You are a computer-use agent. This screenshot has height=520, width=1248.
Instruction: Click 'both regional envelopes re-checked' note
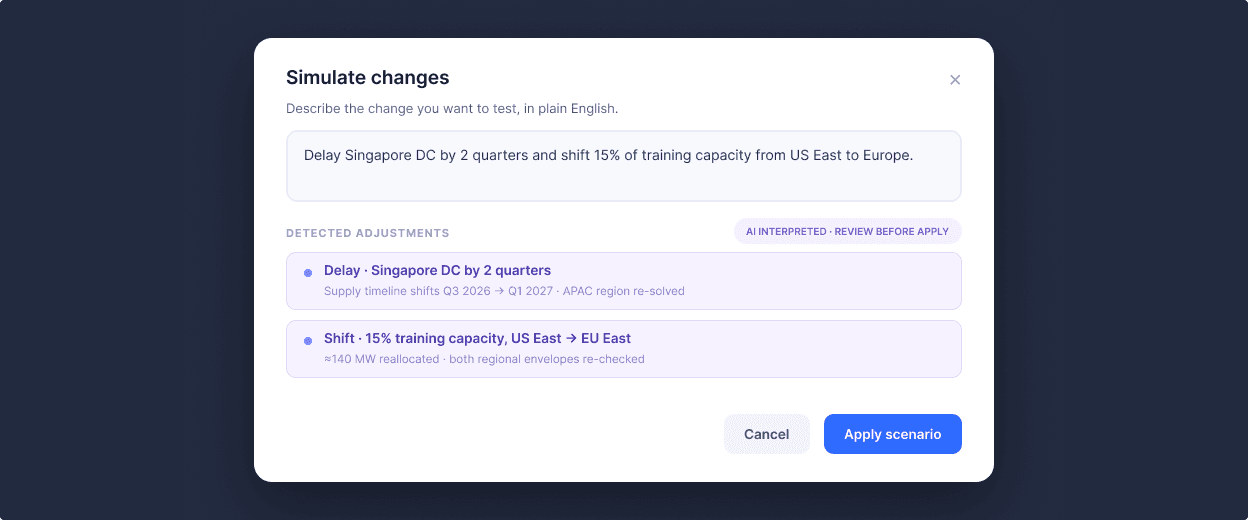(547, 359)
